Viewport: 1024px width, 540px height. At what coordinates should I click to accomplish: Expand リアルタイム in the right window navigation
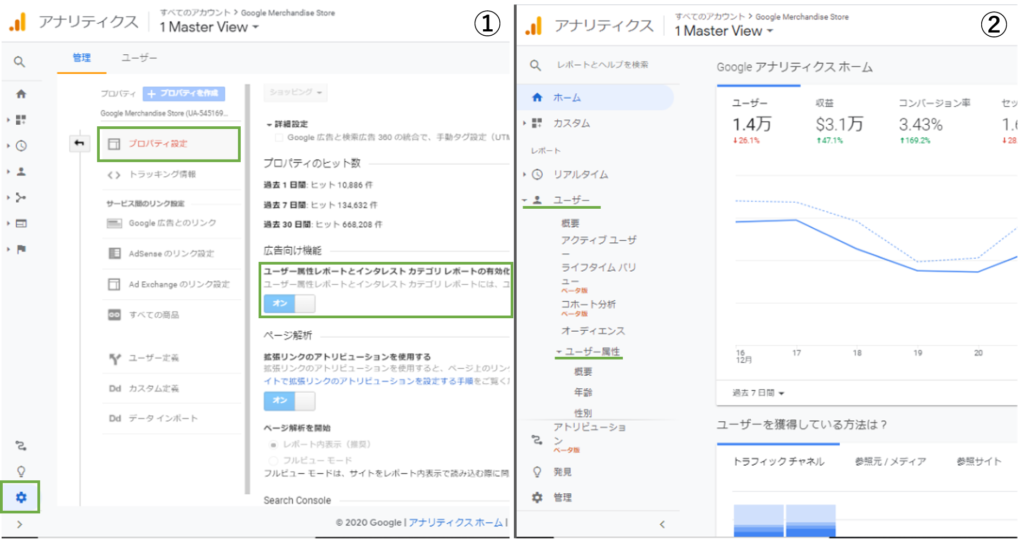pos(580,174)
